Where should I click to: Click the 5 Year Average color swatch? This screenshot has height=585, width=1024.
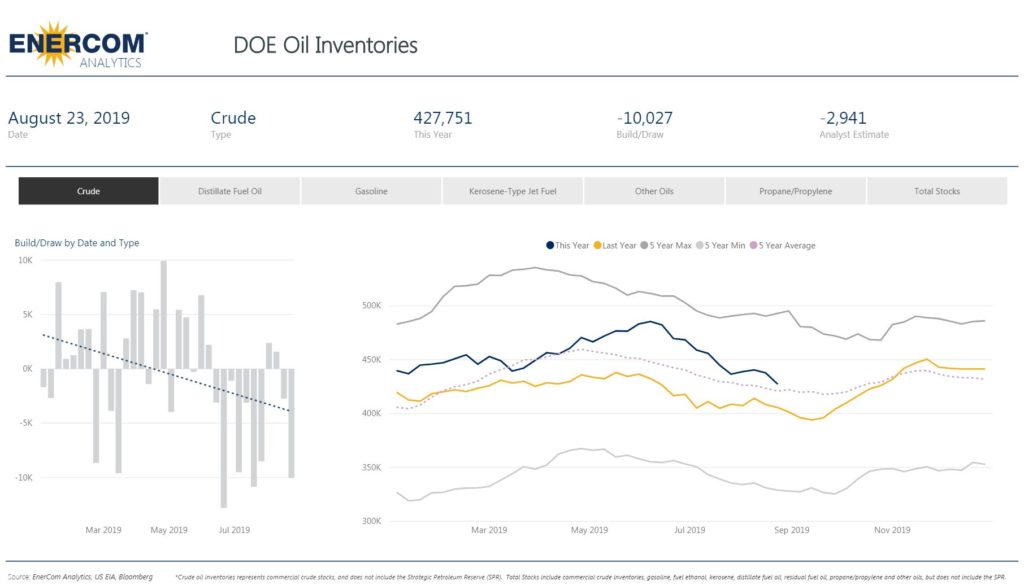click(x=754, y=245)
